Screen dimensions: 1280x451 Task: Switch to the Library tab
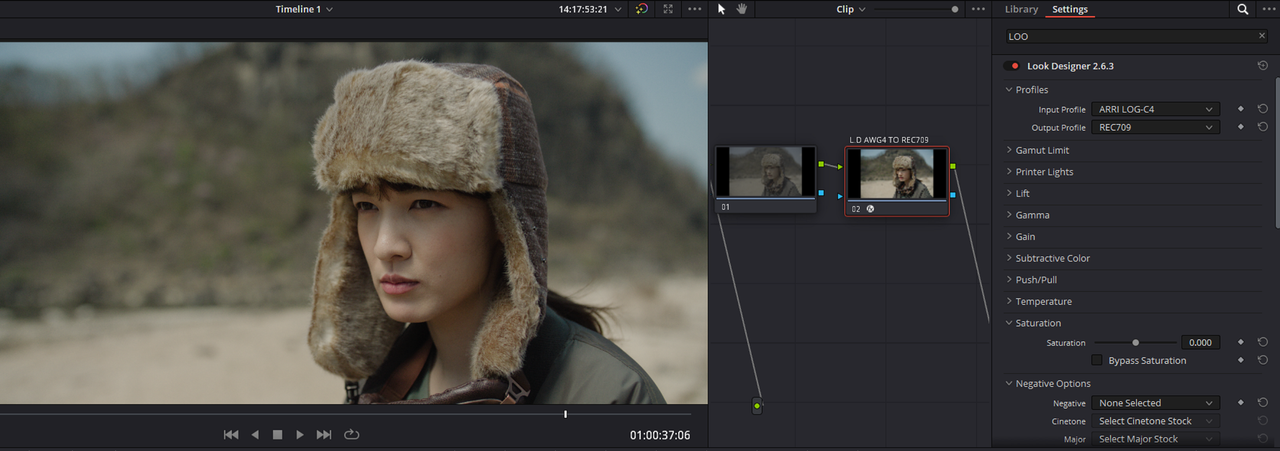[x=1021, y=9]
